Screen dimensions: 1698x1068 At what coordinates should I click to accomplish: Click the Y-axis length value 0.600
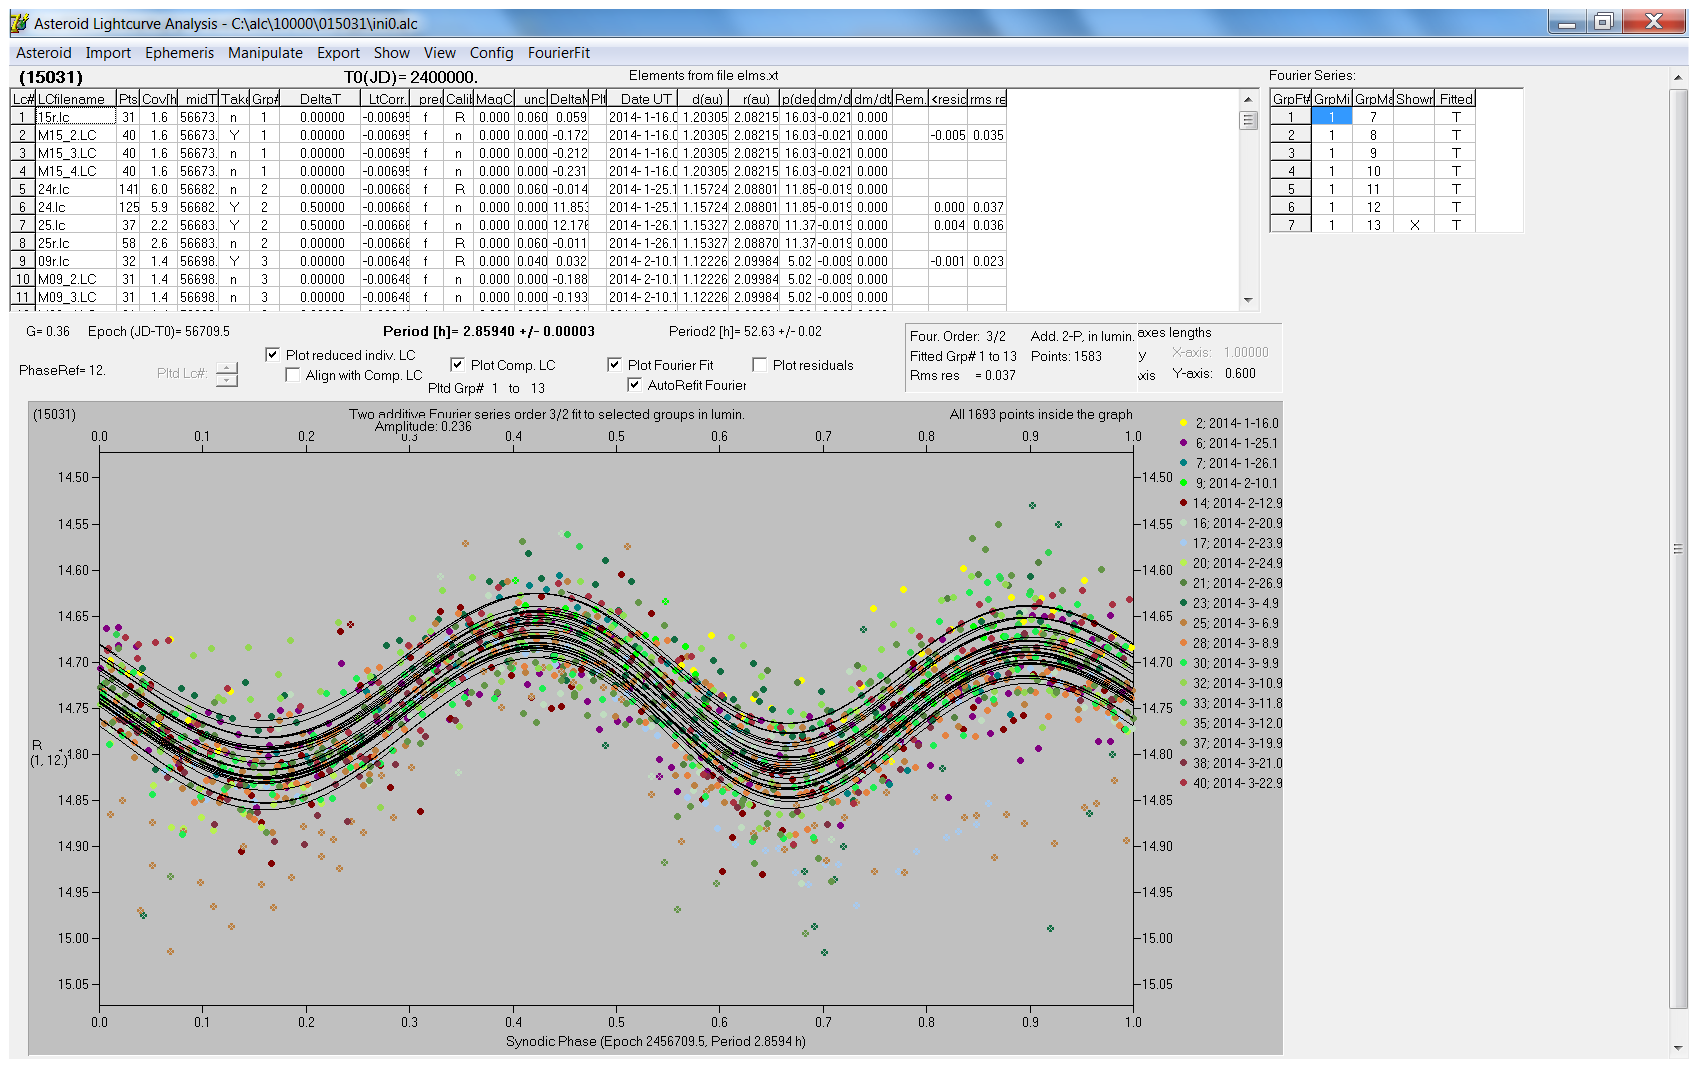click(1240, 373)
